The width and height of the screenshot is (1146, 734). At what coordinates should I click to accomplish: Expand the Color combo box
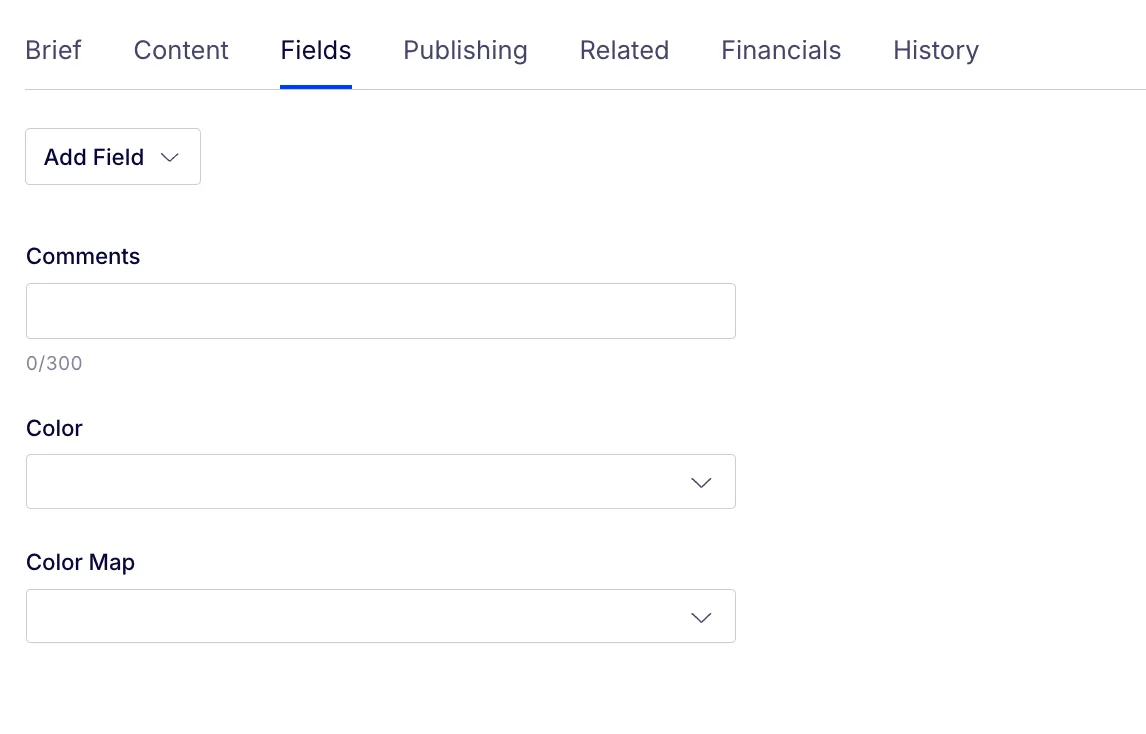[x=381, y=482]
